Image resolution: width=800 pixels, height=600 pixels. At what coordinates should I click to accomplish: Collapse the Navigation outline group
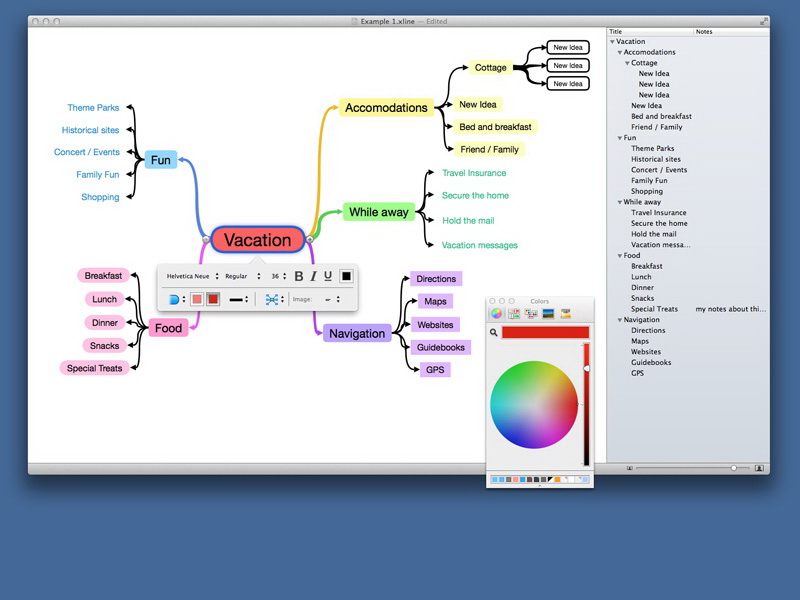click(x=620, y=320)
